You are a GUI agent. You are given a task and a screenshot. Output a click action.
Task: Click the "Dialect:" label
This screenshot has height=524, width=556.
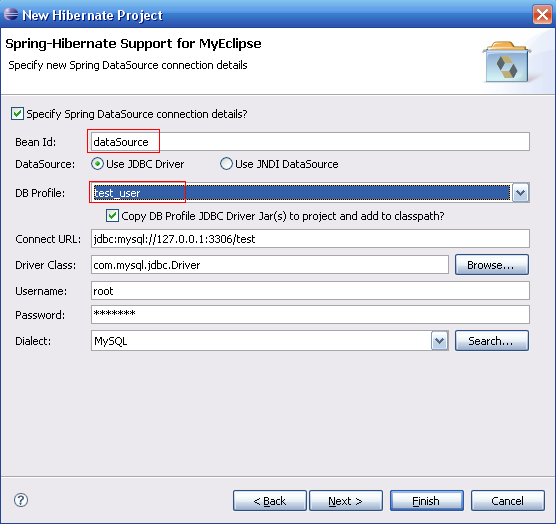click(33, 341)
